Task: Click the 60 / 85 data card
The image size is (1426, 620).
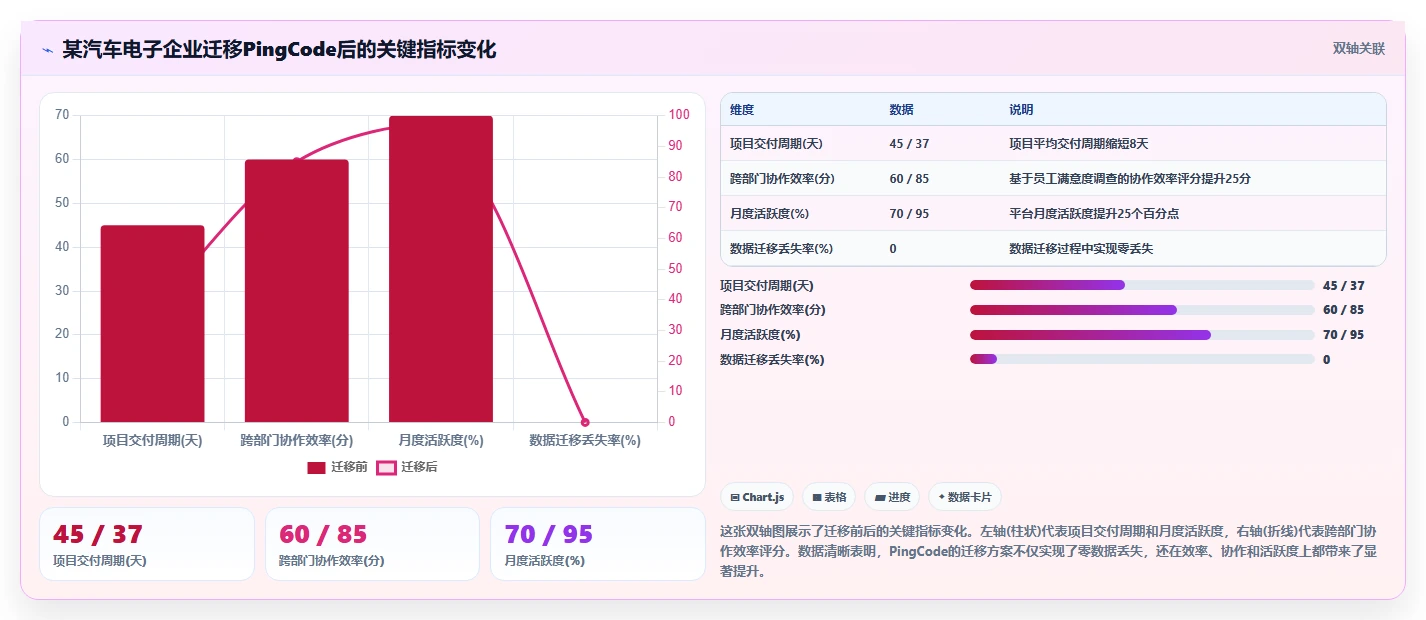Action: tap(372, 544)
